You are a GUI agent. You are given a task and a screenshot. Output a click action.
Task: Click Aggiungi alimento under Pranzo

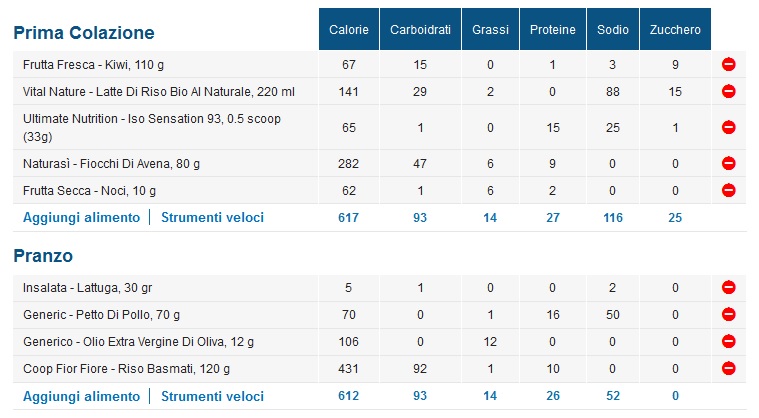click(81, 396)
